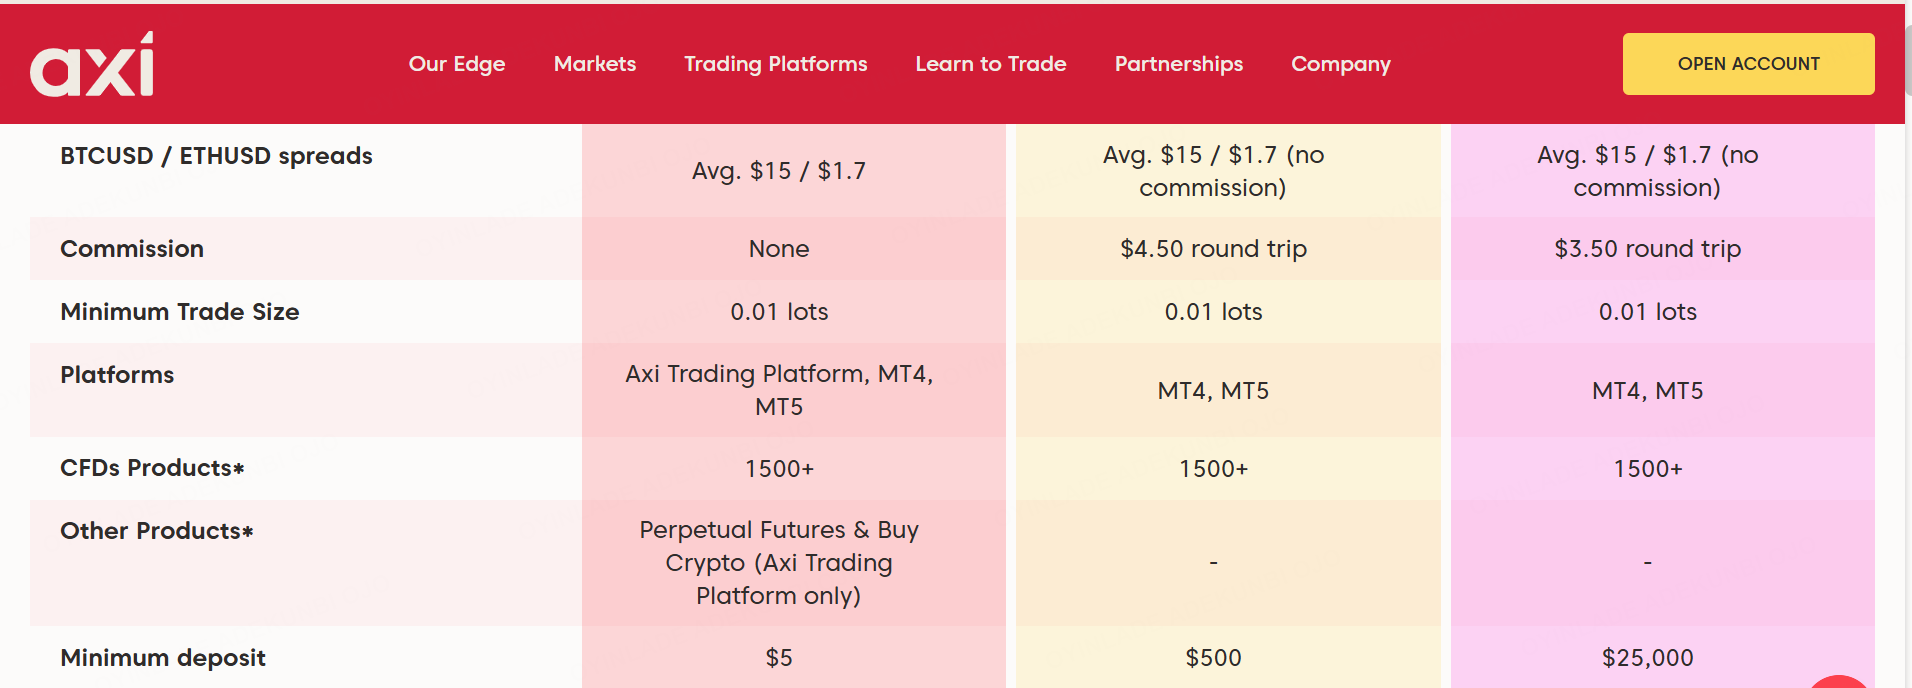Select the Commission row label
Screen dimensions: 1912x688
coord(132,249)
